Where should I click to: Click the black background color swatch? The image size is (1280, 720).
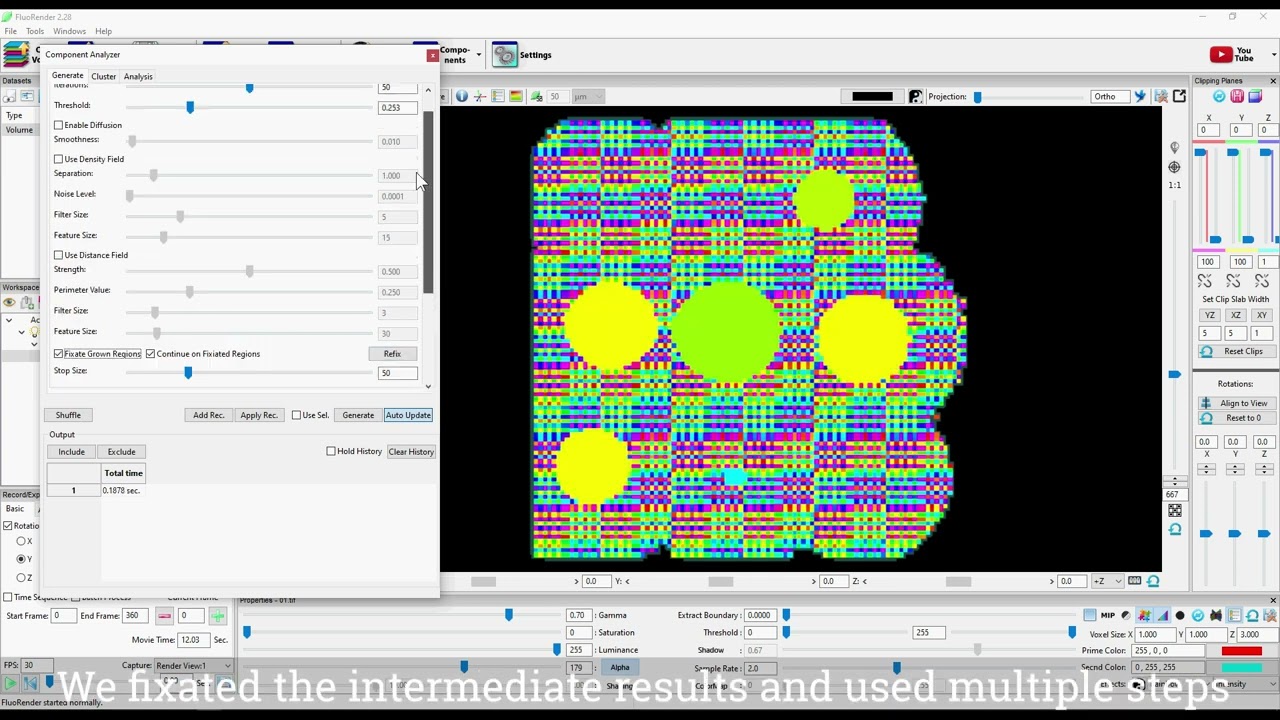(872, 96)
